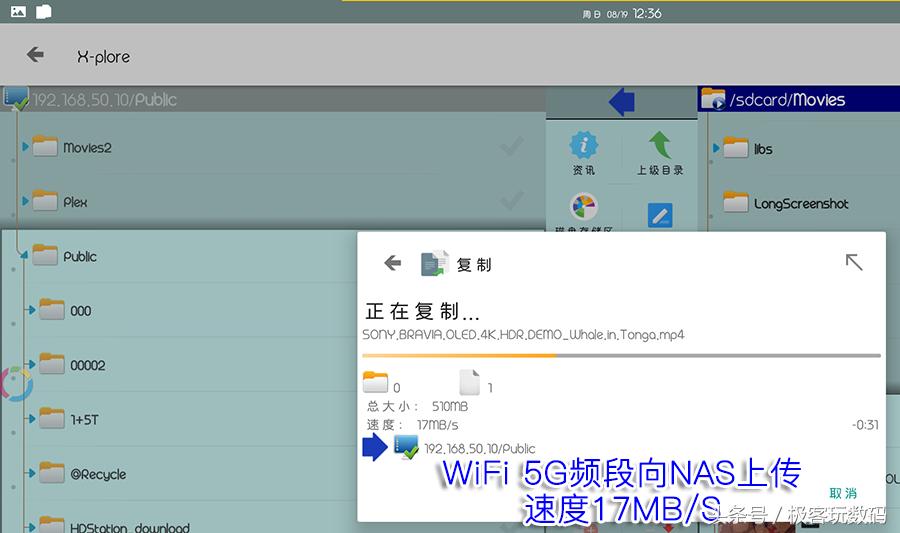Expand the Plex folder arrow
Image resolution: width=900 pixels, height=533 pixels.
[x=25, y=201]
